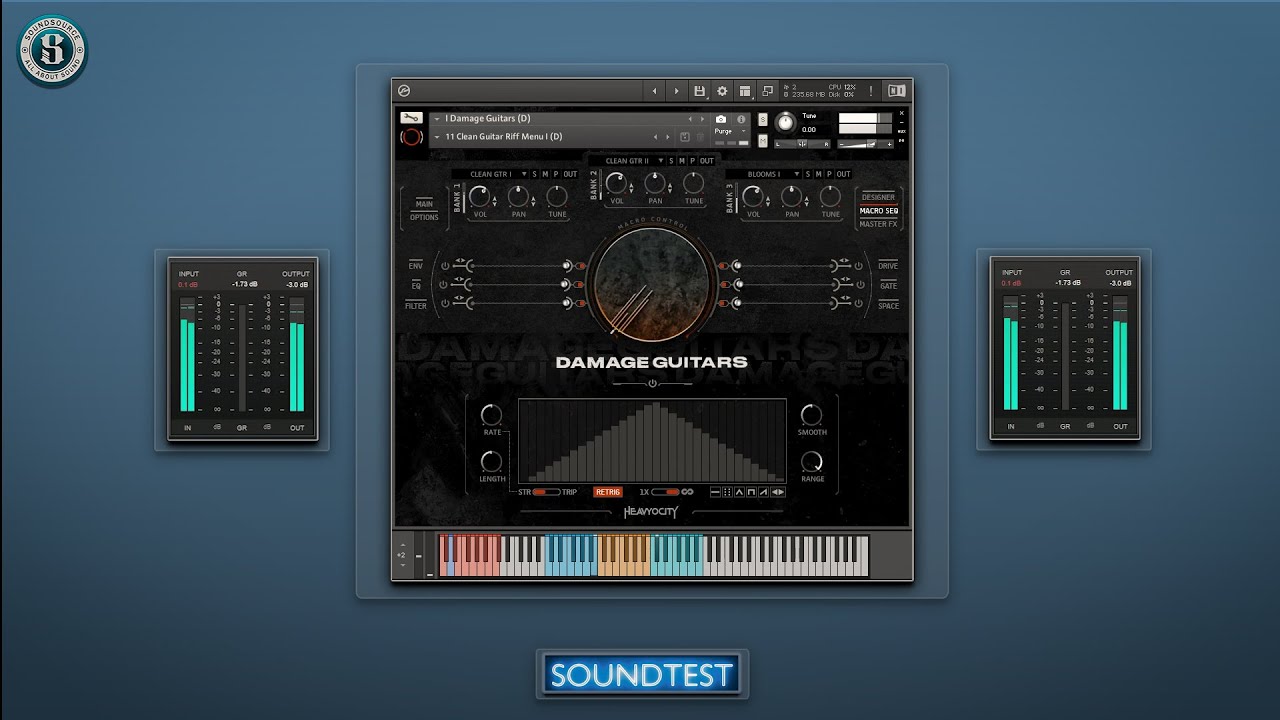Click the Heavyocity logo
The width and height of the screenshot is (1280, 720).
tap(651, 512)
